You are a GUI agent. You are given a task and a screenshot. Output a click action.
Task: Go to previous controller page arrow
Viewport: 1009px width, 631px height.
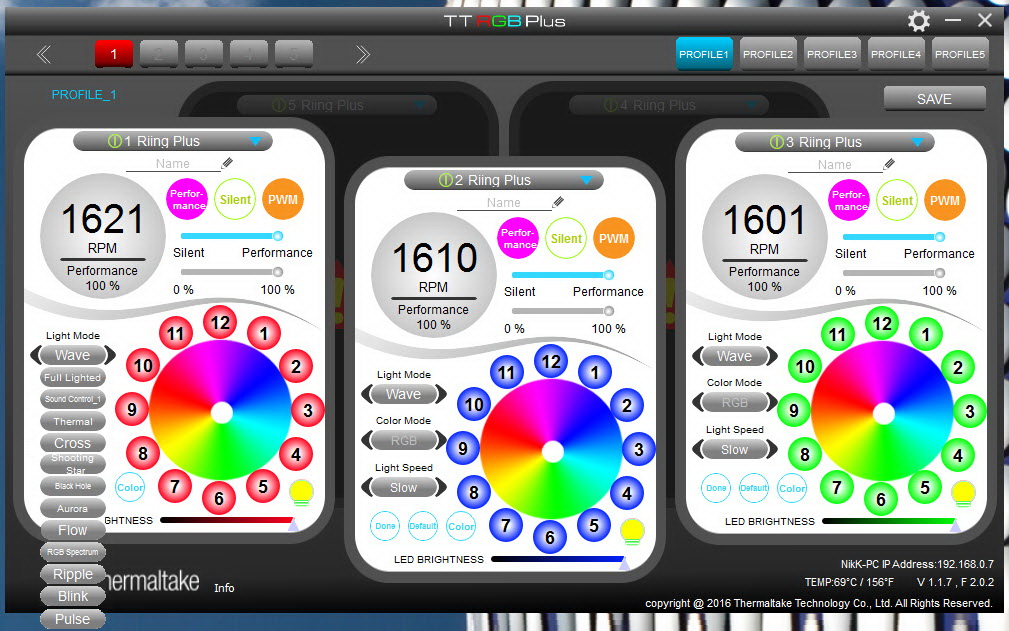point(44,54)
